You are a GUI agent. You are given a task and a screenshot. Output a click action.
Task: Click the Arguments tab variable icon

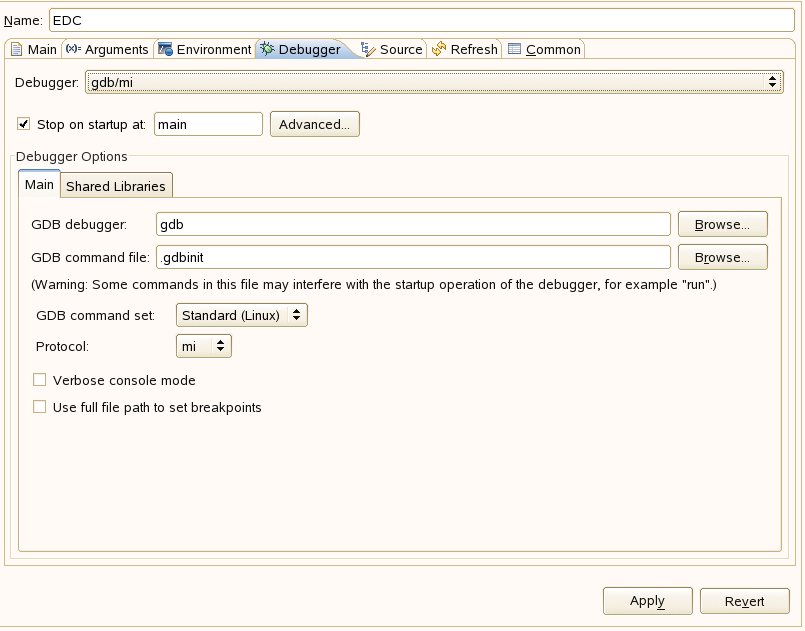(x=73, y=49)
